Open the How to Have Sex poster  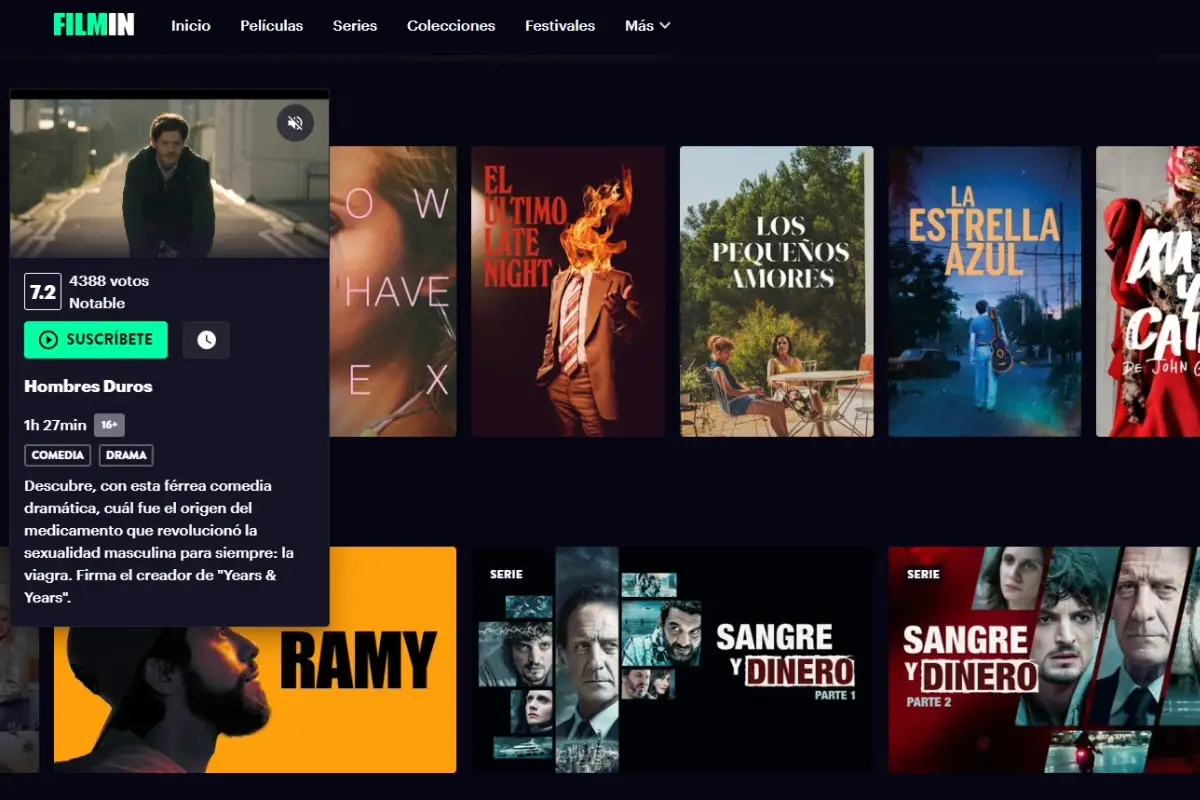(x=393, y=292)
